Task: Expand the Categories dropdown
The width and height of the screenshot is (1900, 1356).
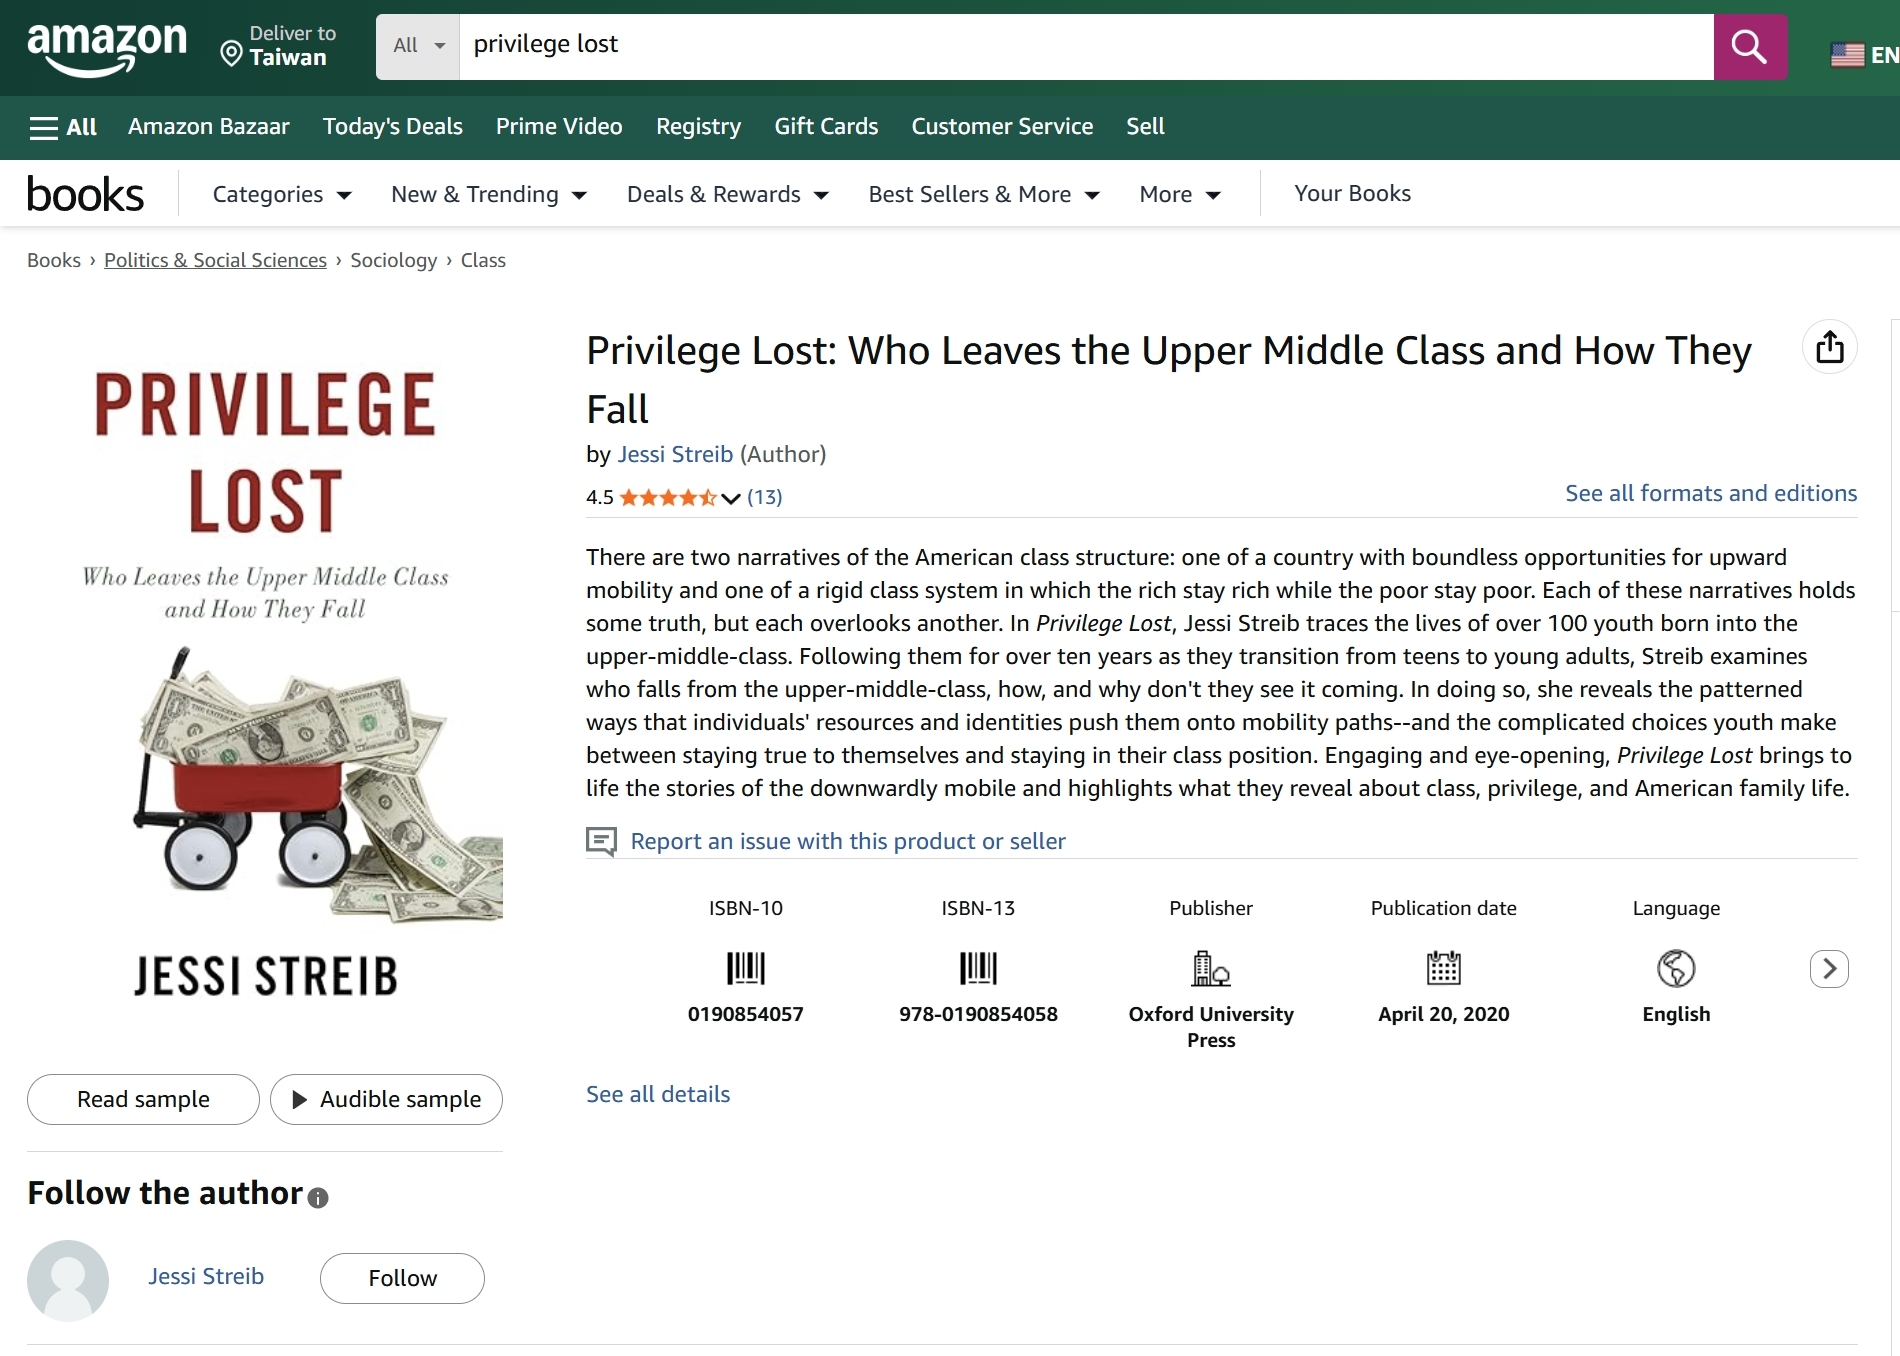Action: click(x=281, y=194)
